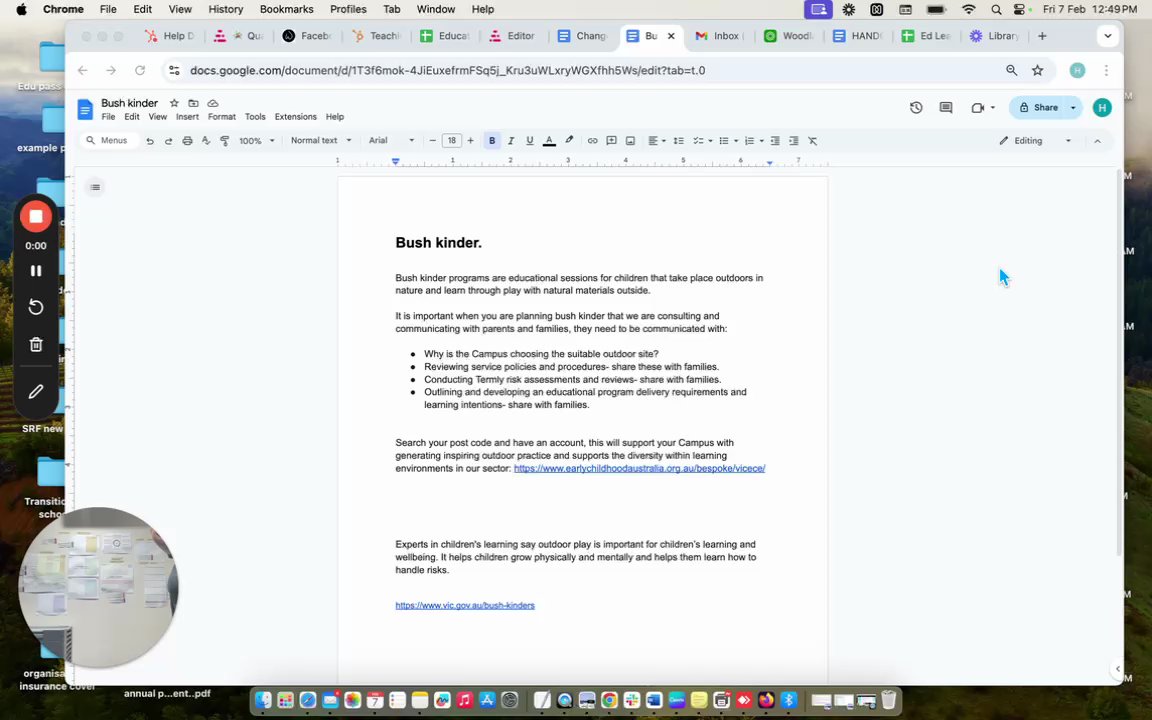Undo the last edit in Docs toolbar
Screen dimensions: 1152x720
pos(150,140)
